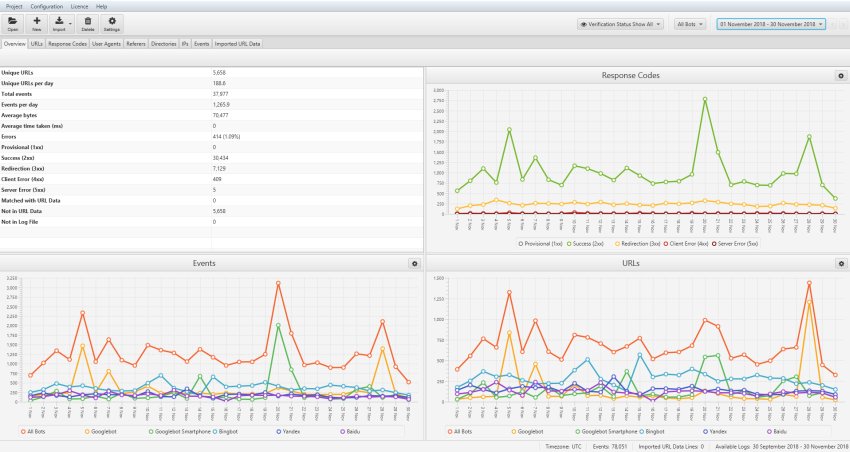Switch to the Directories tab
The image size is (850, 452).
(x=164, y=44)
